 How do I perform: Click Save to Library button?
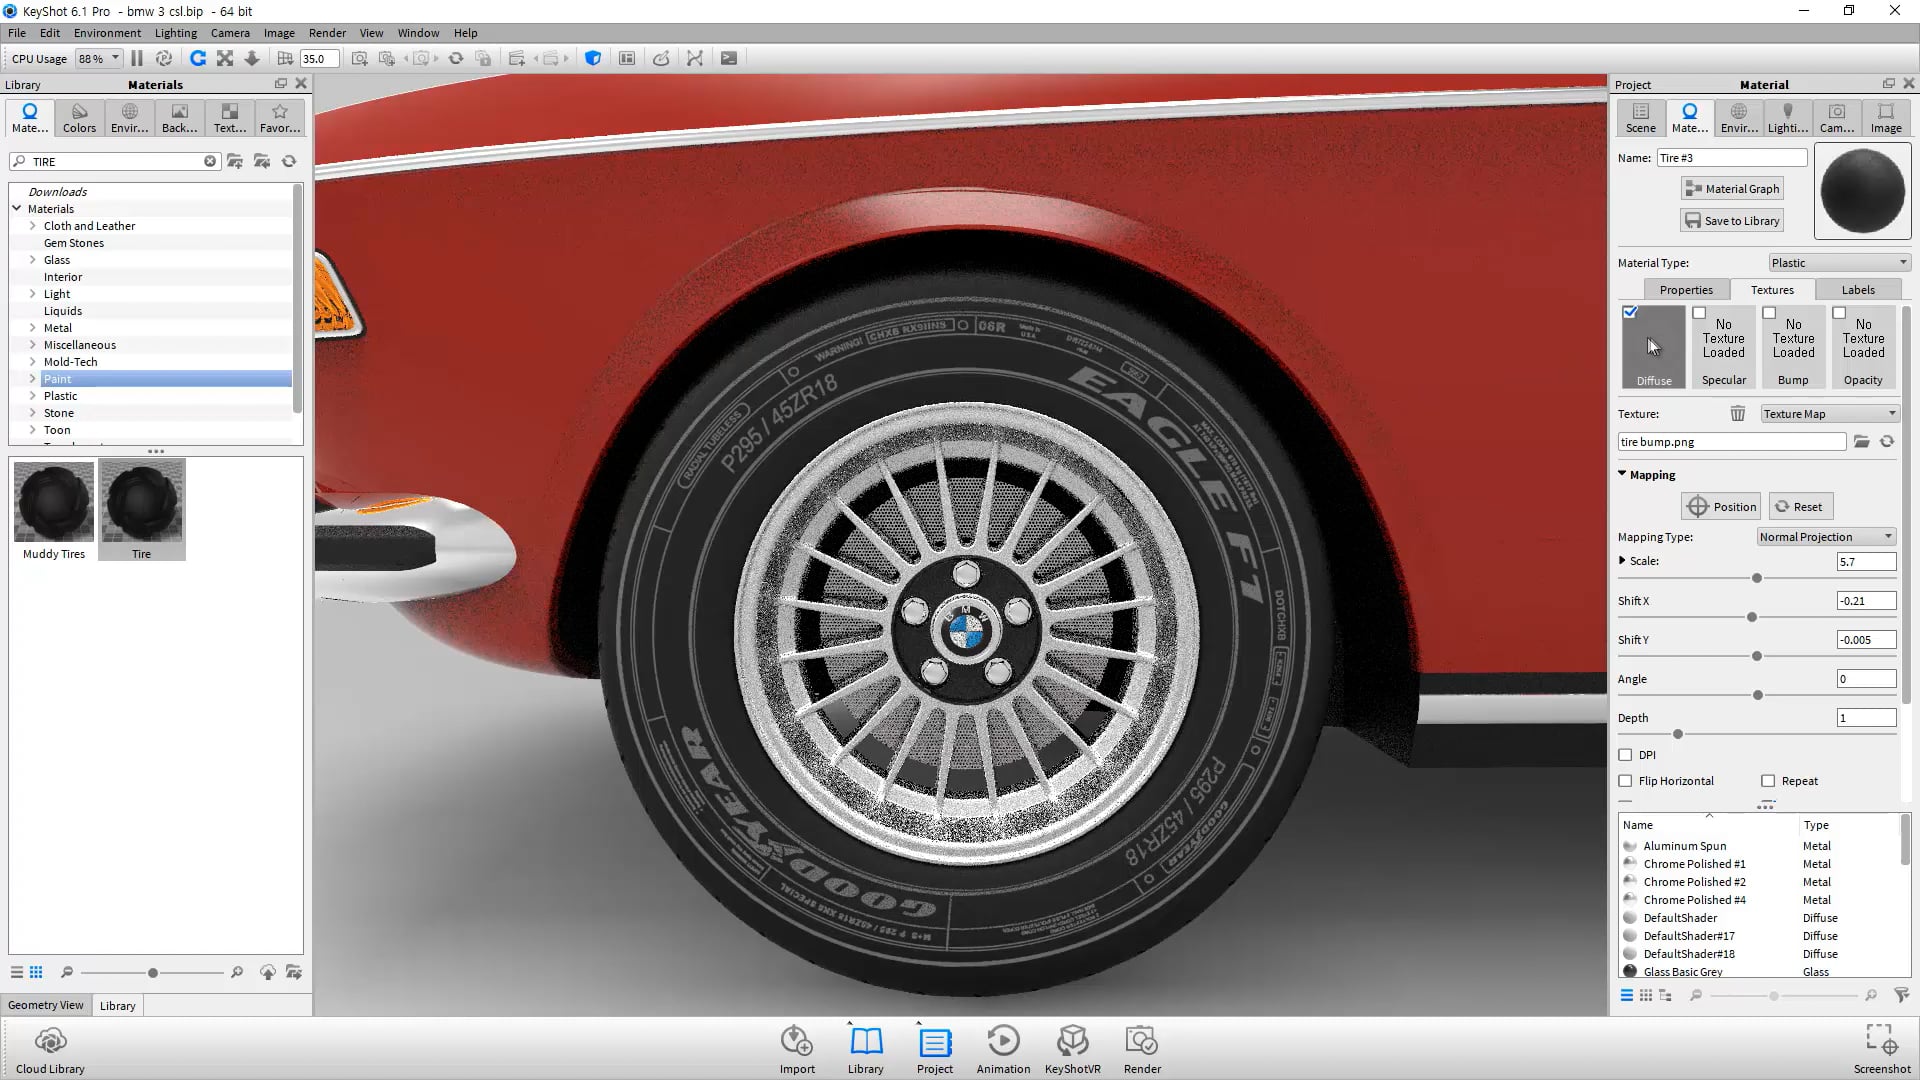1732,221
